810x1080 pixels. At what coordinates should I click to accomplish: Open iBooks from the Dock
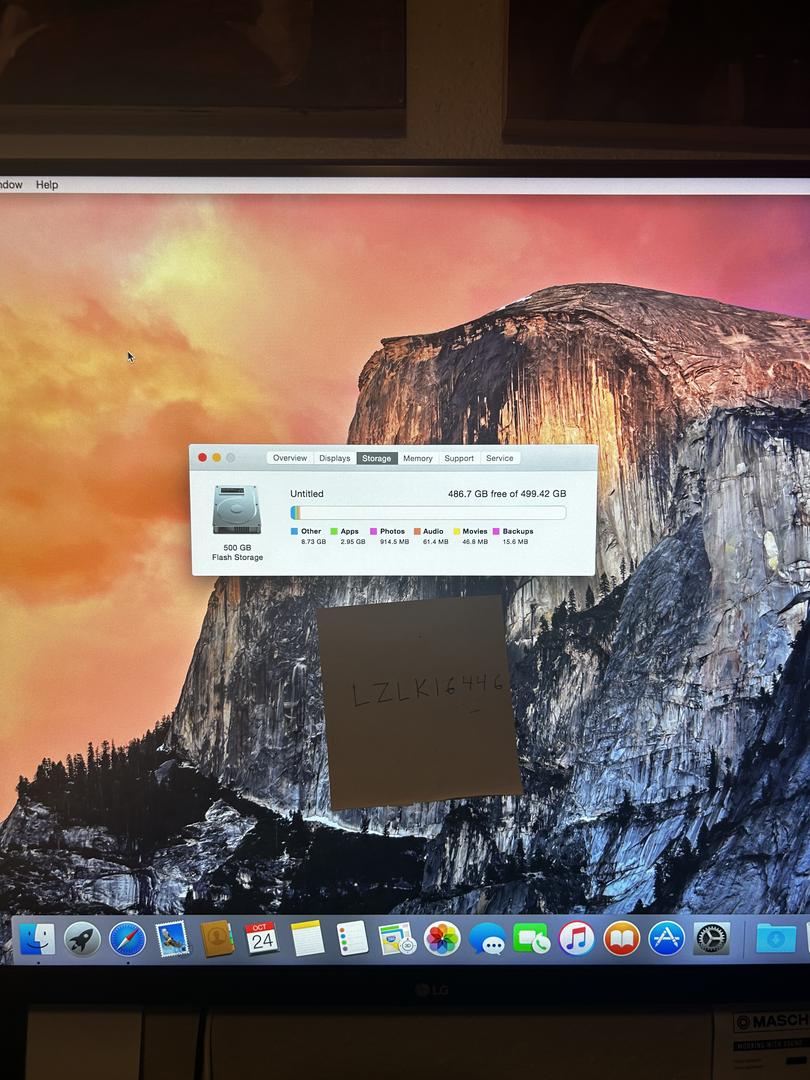pyautogui.click(x=621, y=939)
